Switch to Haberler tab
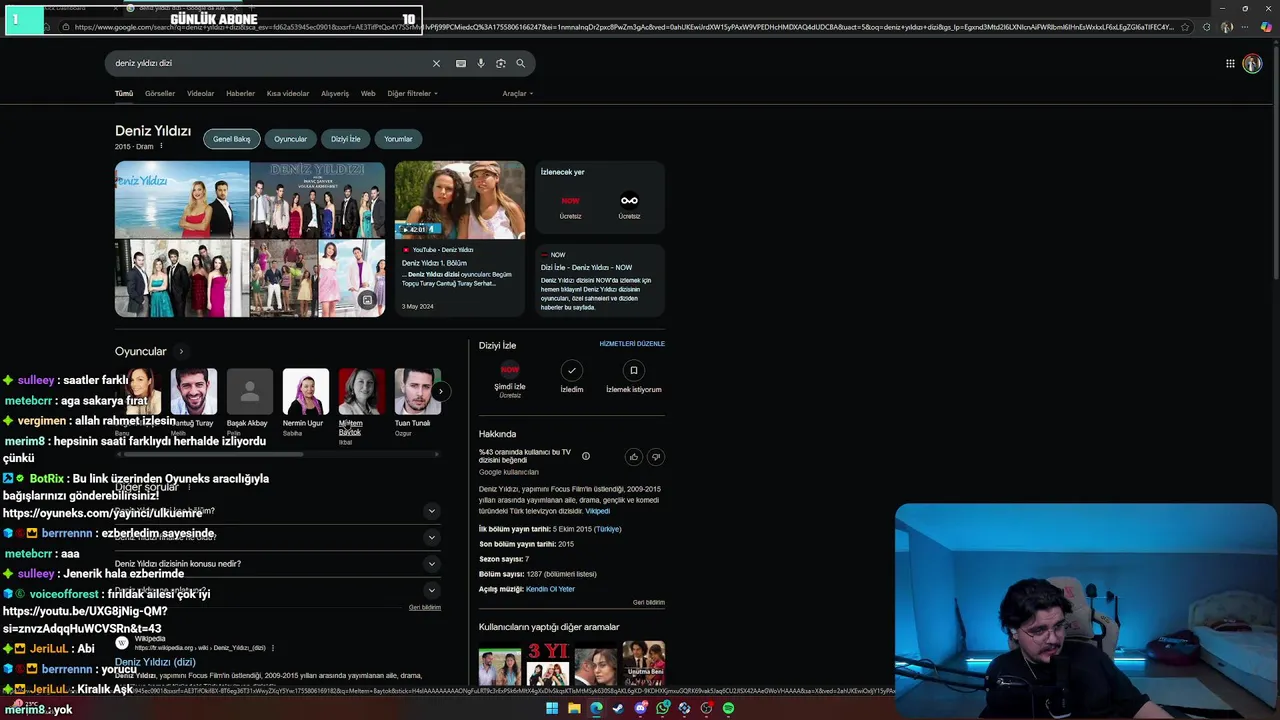This screenshot has height=720, width=1280. pyautogui.click(x=241, y=93)
